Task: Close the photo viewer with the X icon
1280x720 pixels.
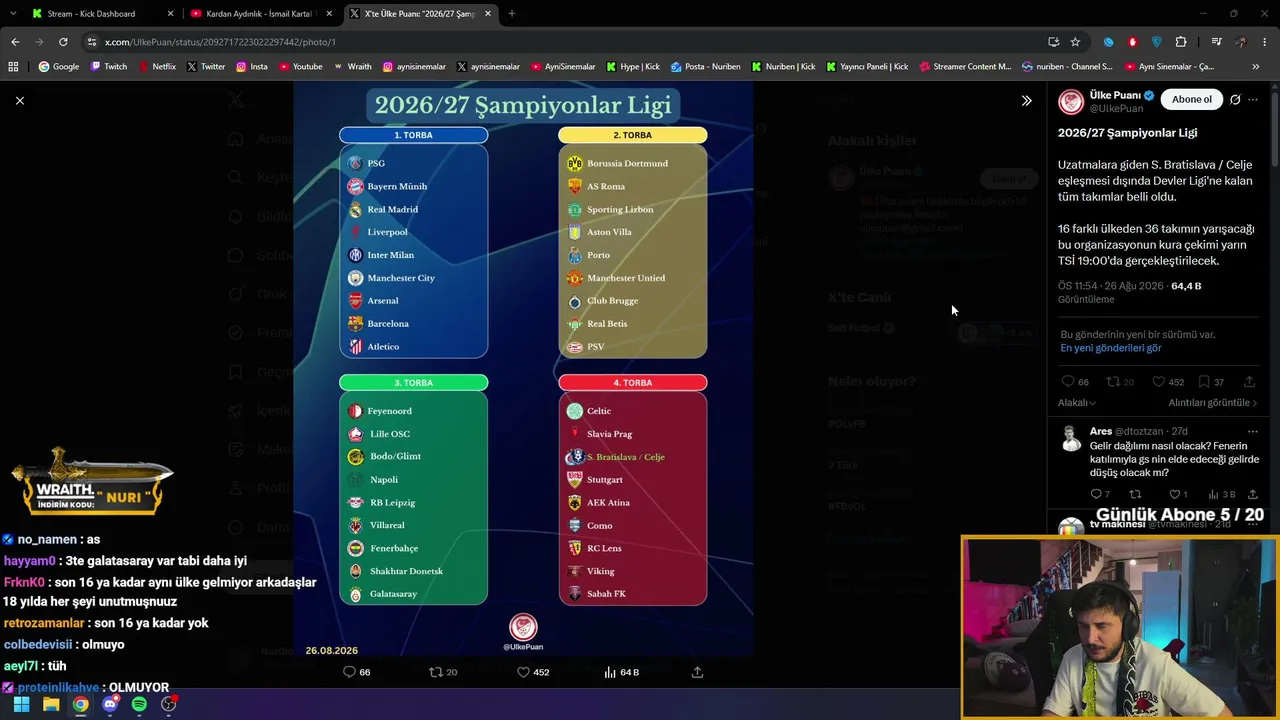Action: click(x=19, y=100)
